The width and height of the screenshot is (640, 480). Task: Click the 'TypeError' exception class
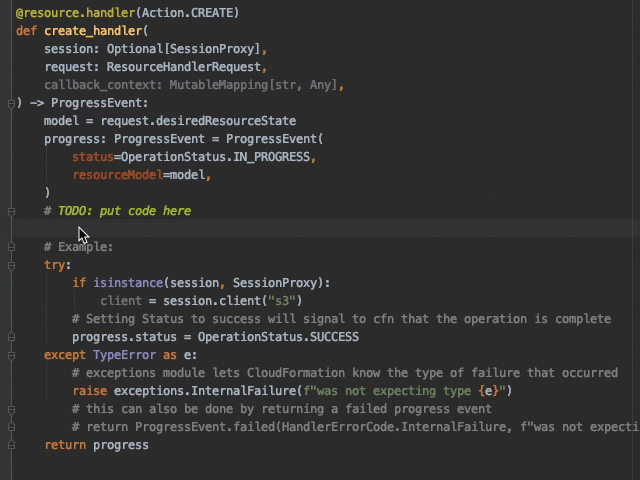124,355
